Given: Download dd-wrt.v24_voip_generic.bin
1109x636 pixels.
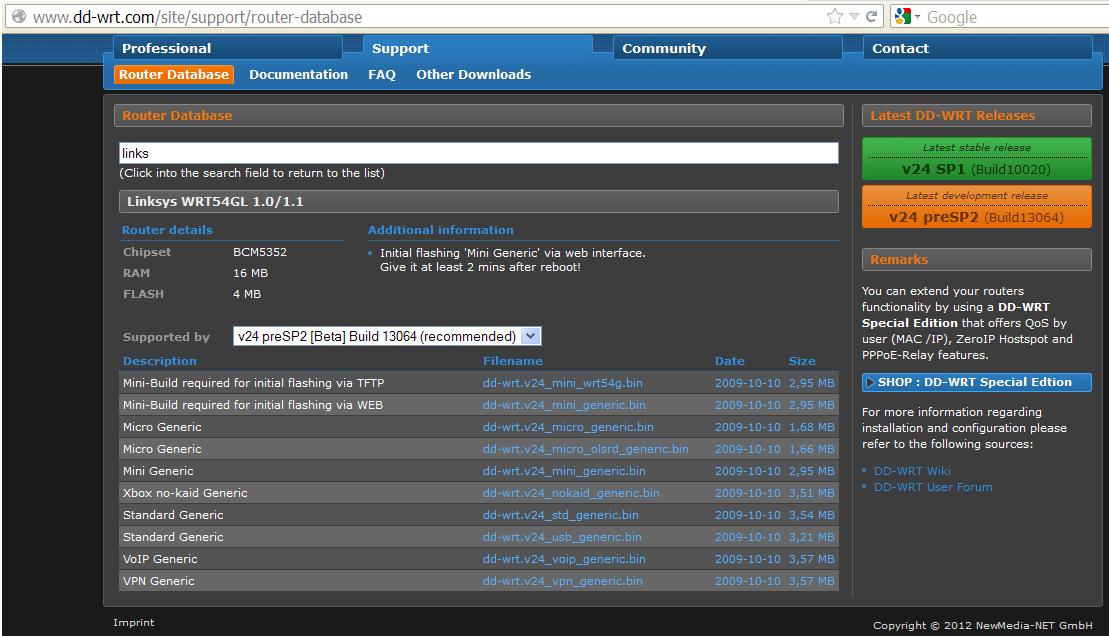Looking at the screenshot, I should (564, 559).
